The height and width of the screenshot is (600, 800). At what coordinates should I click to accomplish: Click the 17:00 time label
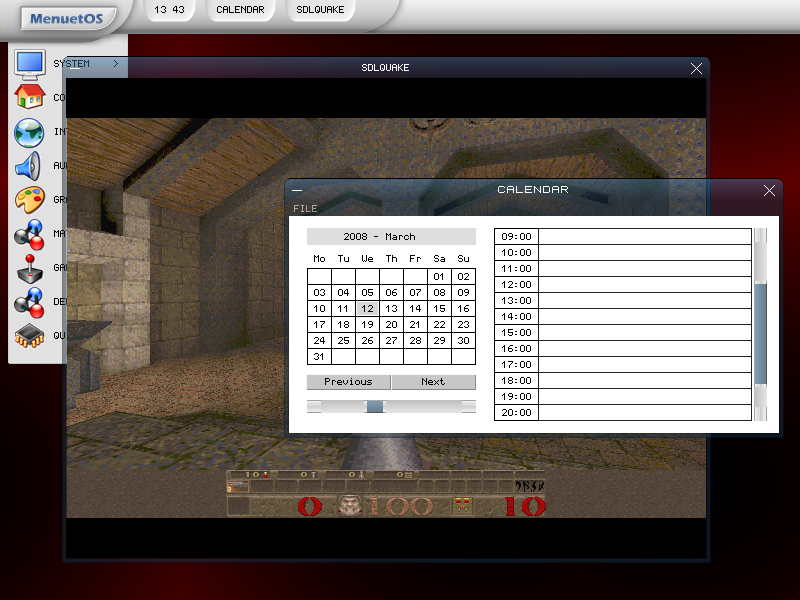(516, 364)
